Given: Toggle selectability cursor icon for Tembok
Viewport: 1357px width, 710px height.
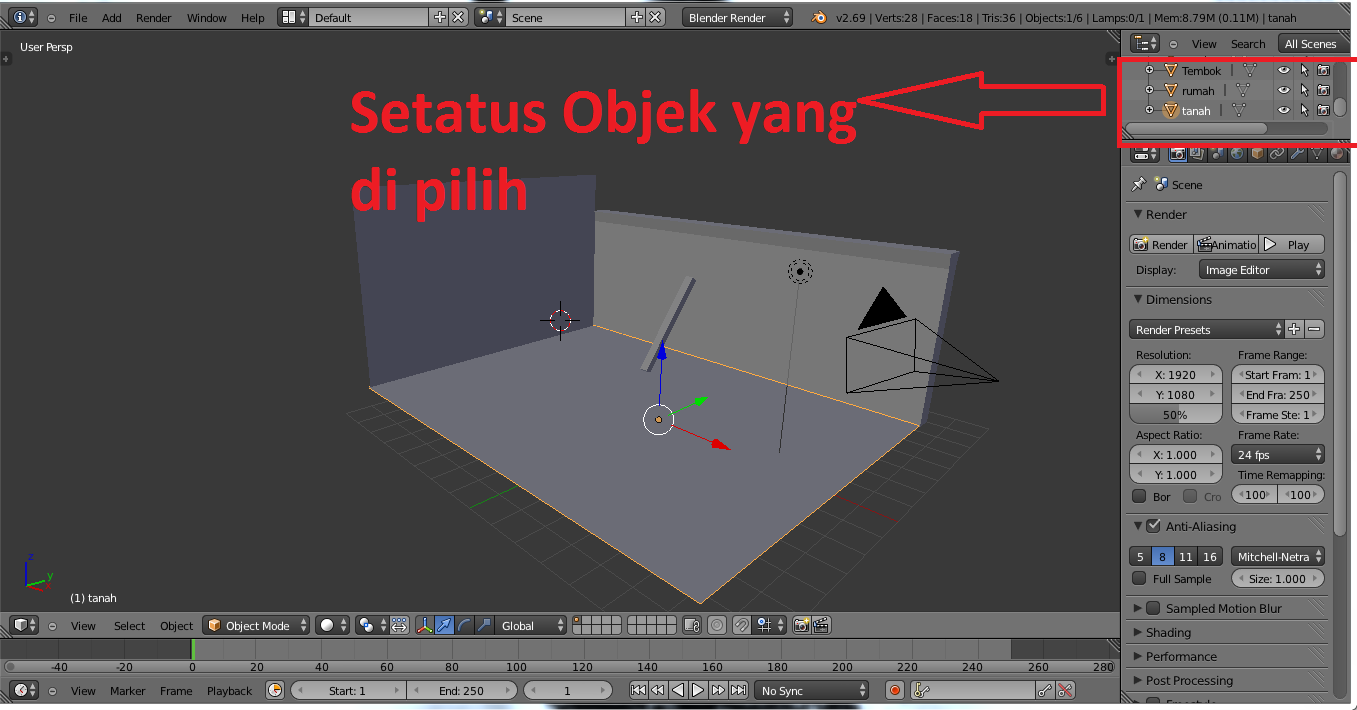Looking at the screenshot, I should tap(1304, 70).
